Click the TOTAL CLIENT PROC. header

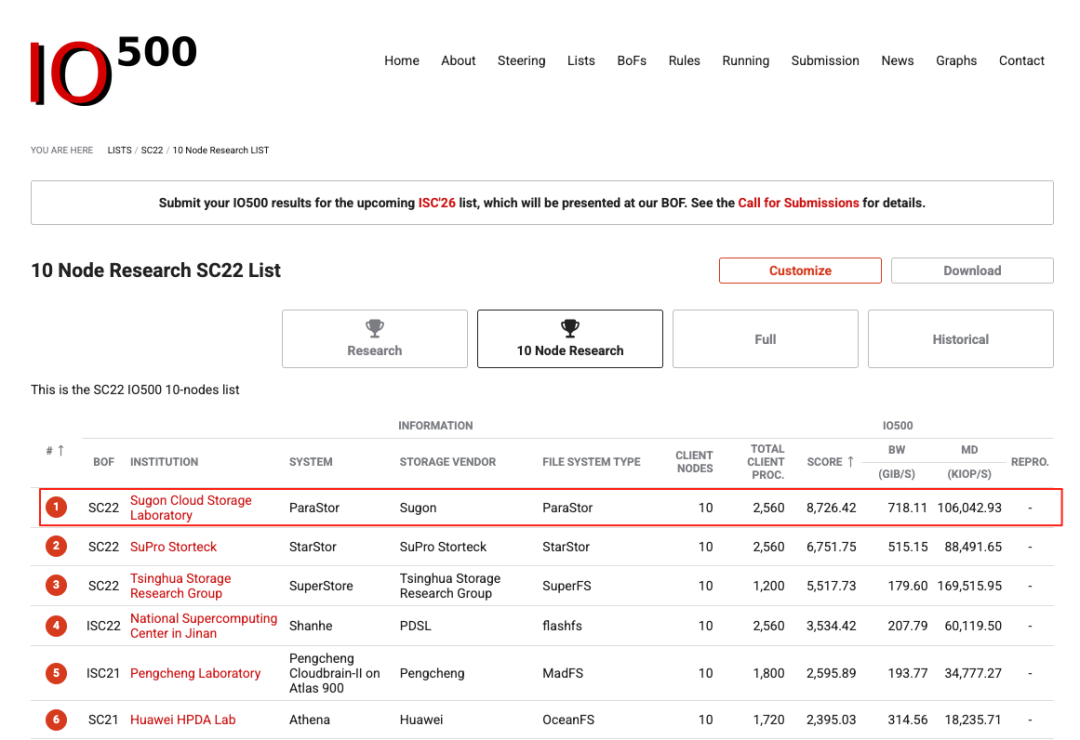767,462
